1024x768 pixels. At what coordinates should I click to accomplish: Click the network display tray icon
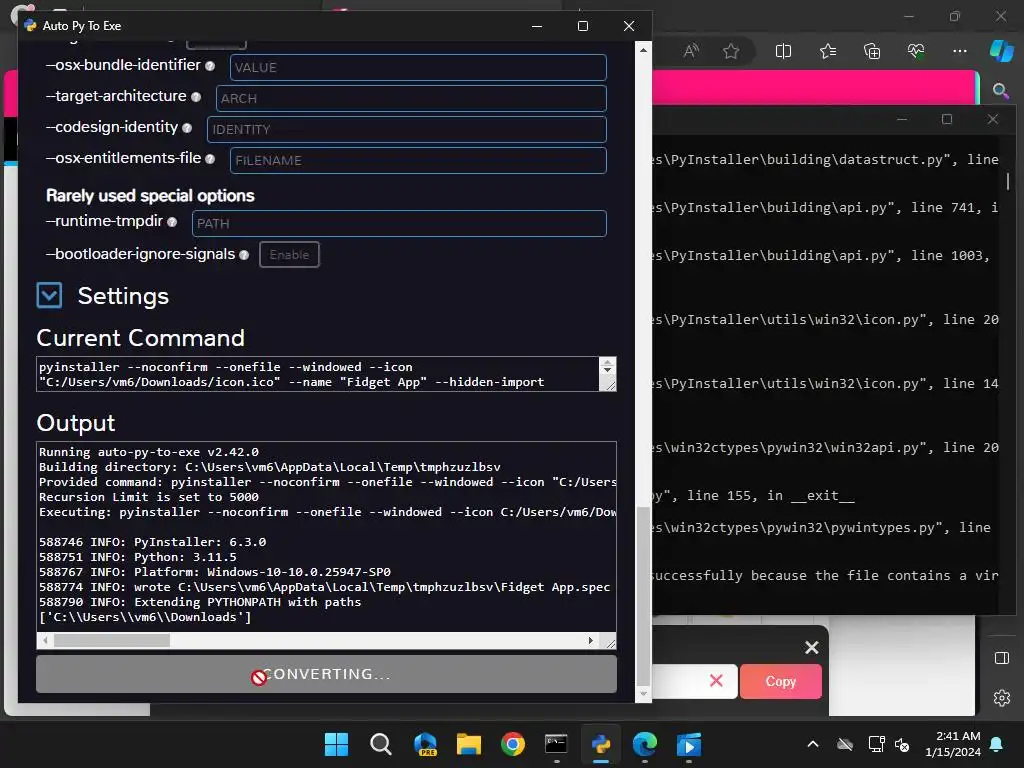[876, 744]
